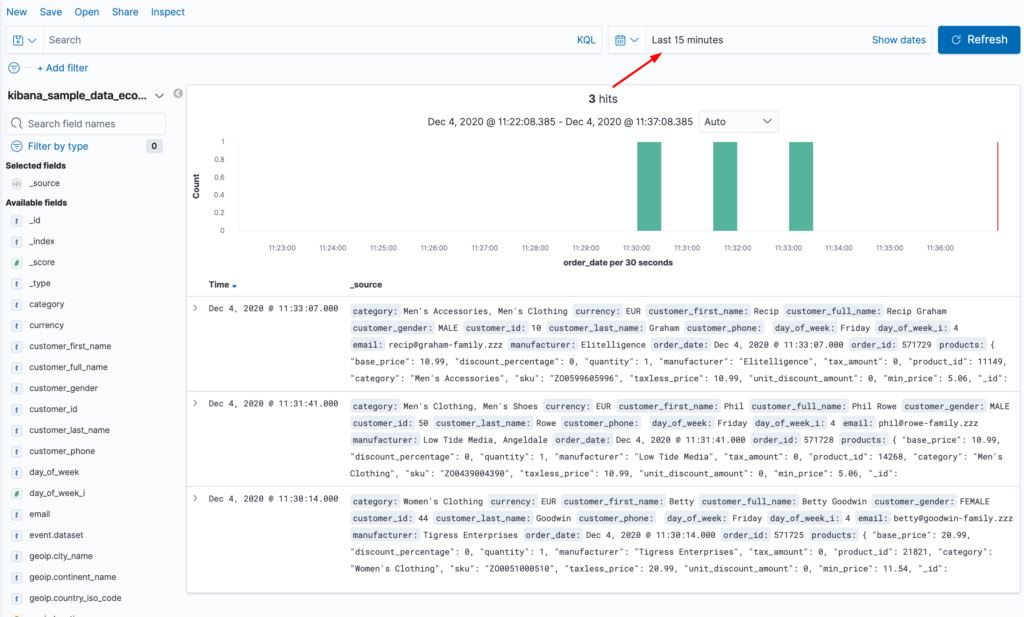Open the Inspect menu item
Image resolution: width=1024 pixels, height=617 pixels.
point(168,12)
